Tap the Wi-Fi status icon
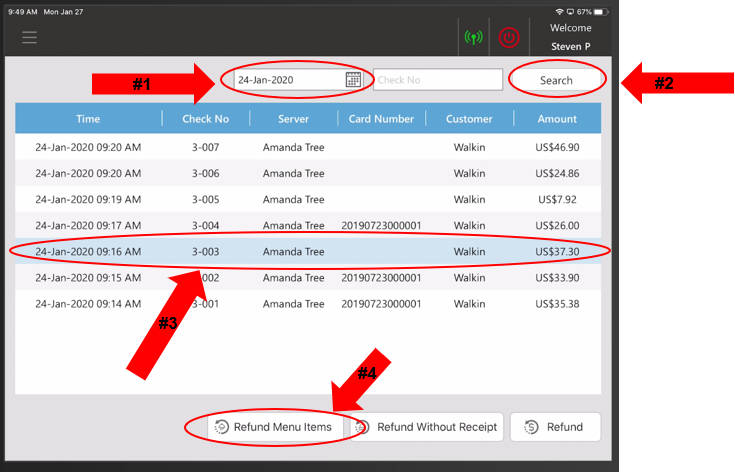Viewport: 735px width, 473px height. [559, 12]
